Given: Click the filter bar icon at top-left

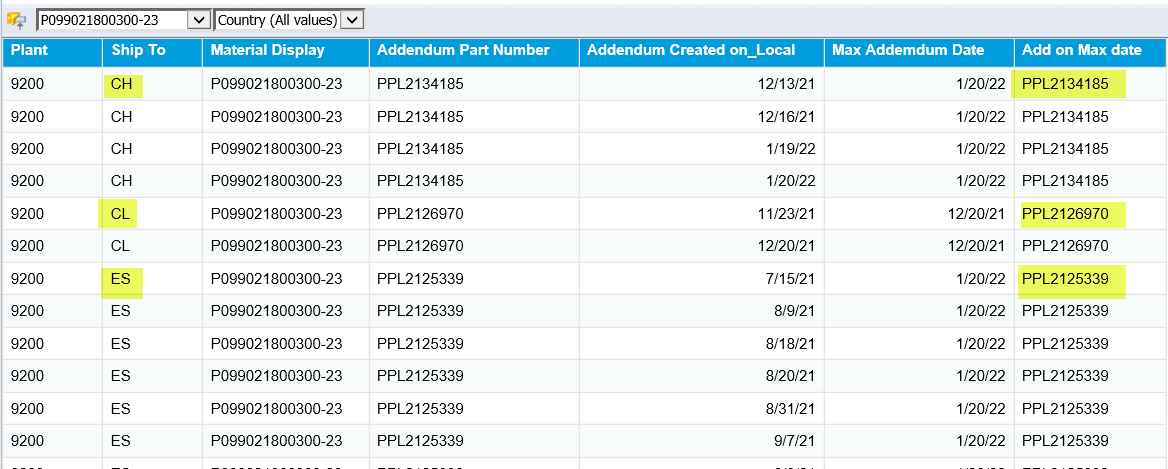Looking at the screenshot, I should pos(16,20).
